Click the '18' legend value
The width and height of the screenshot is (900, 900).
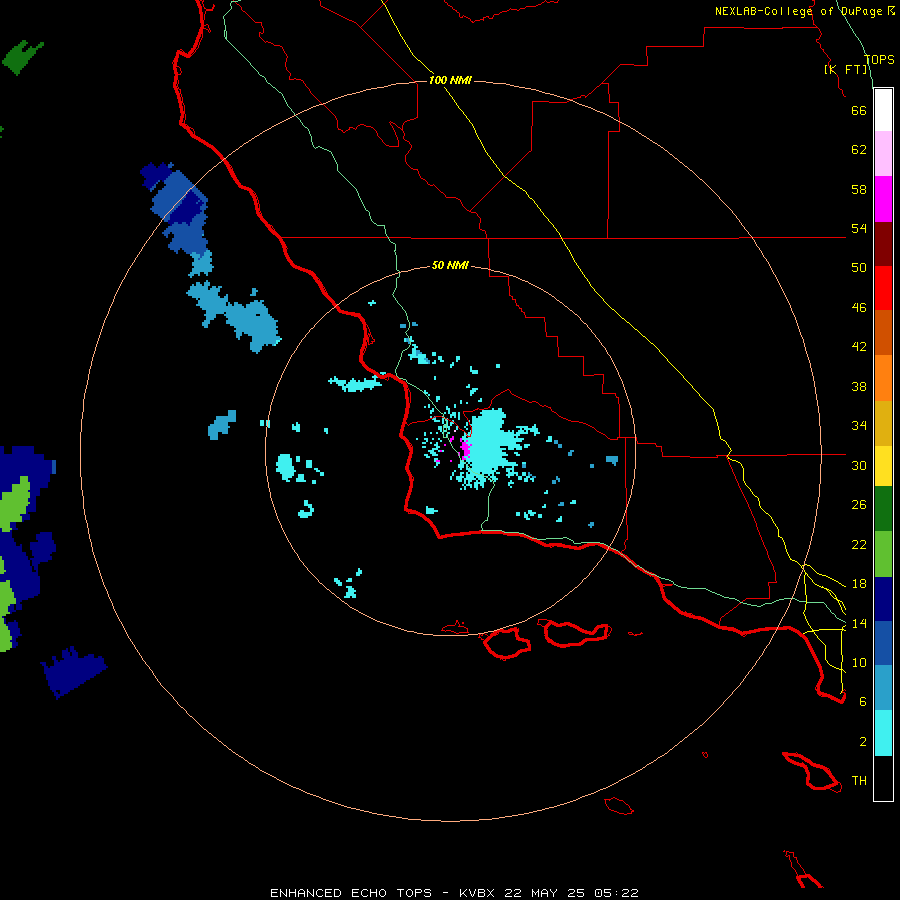(x=859, y=584)
